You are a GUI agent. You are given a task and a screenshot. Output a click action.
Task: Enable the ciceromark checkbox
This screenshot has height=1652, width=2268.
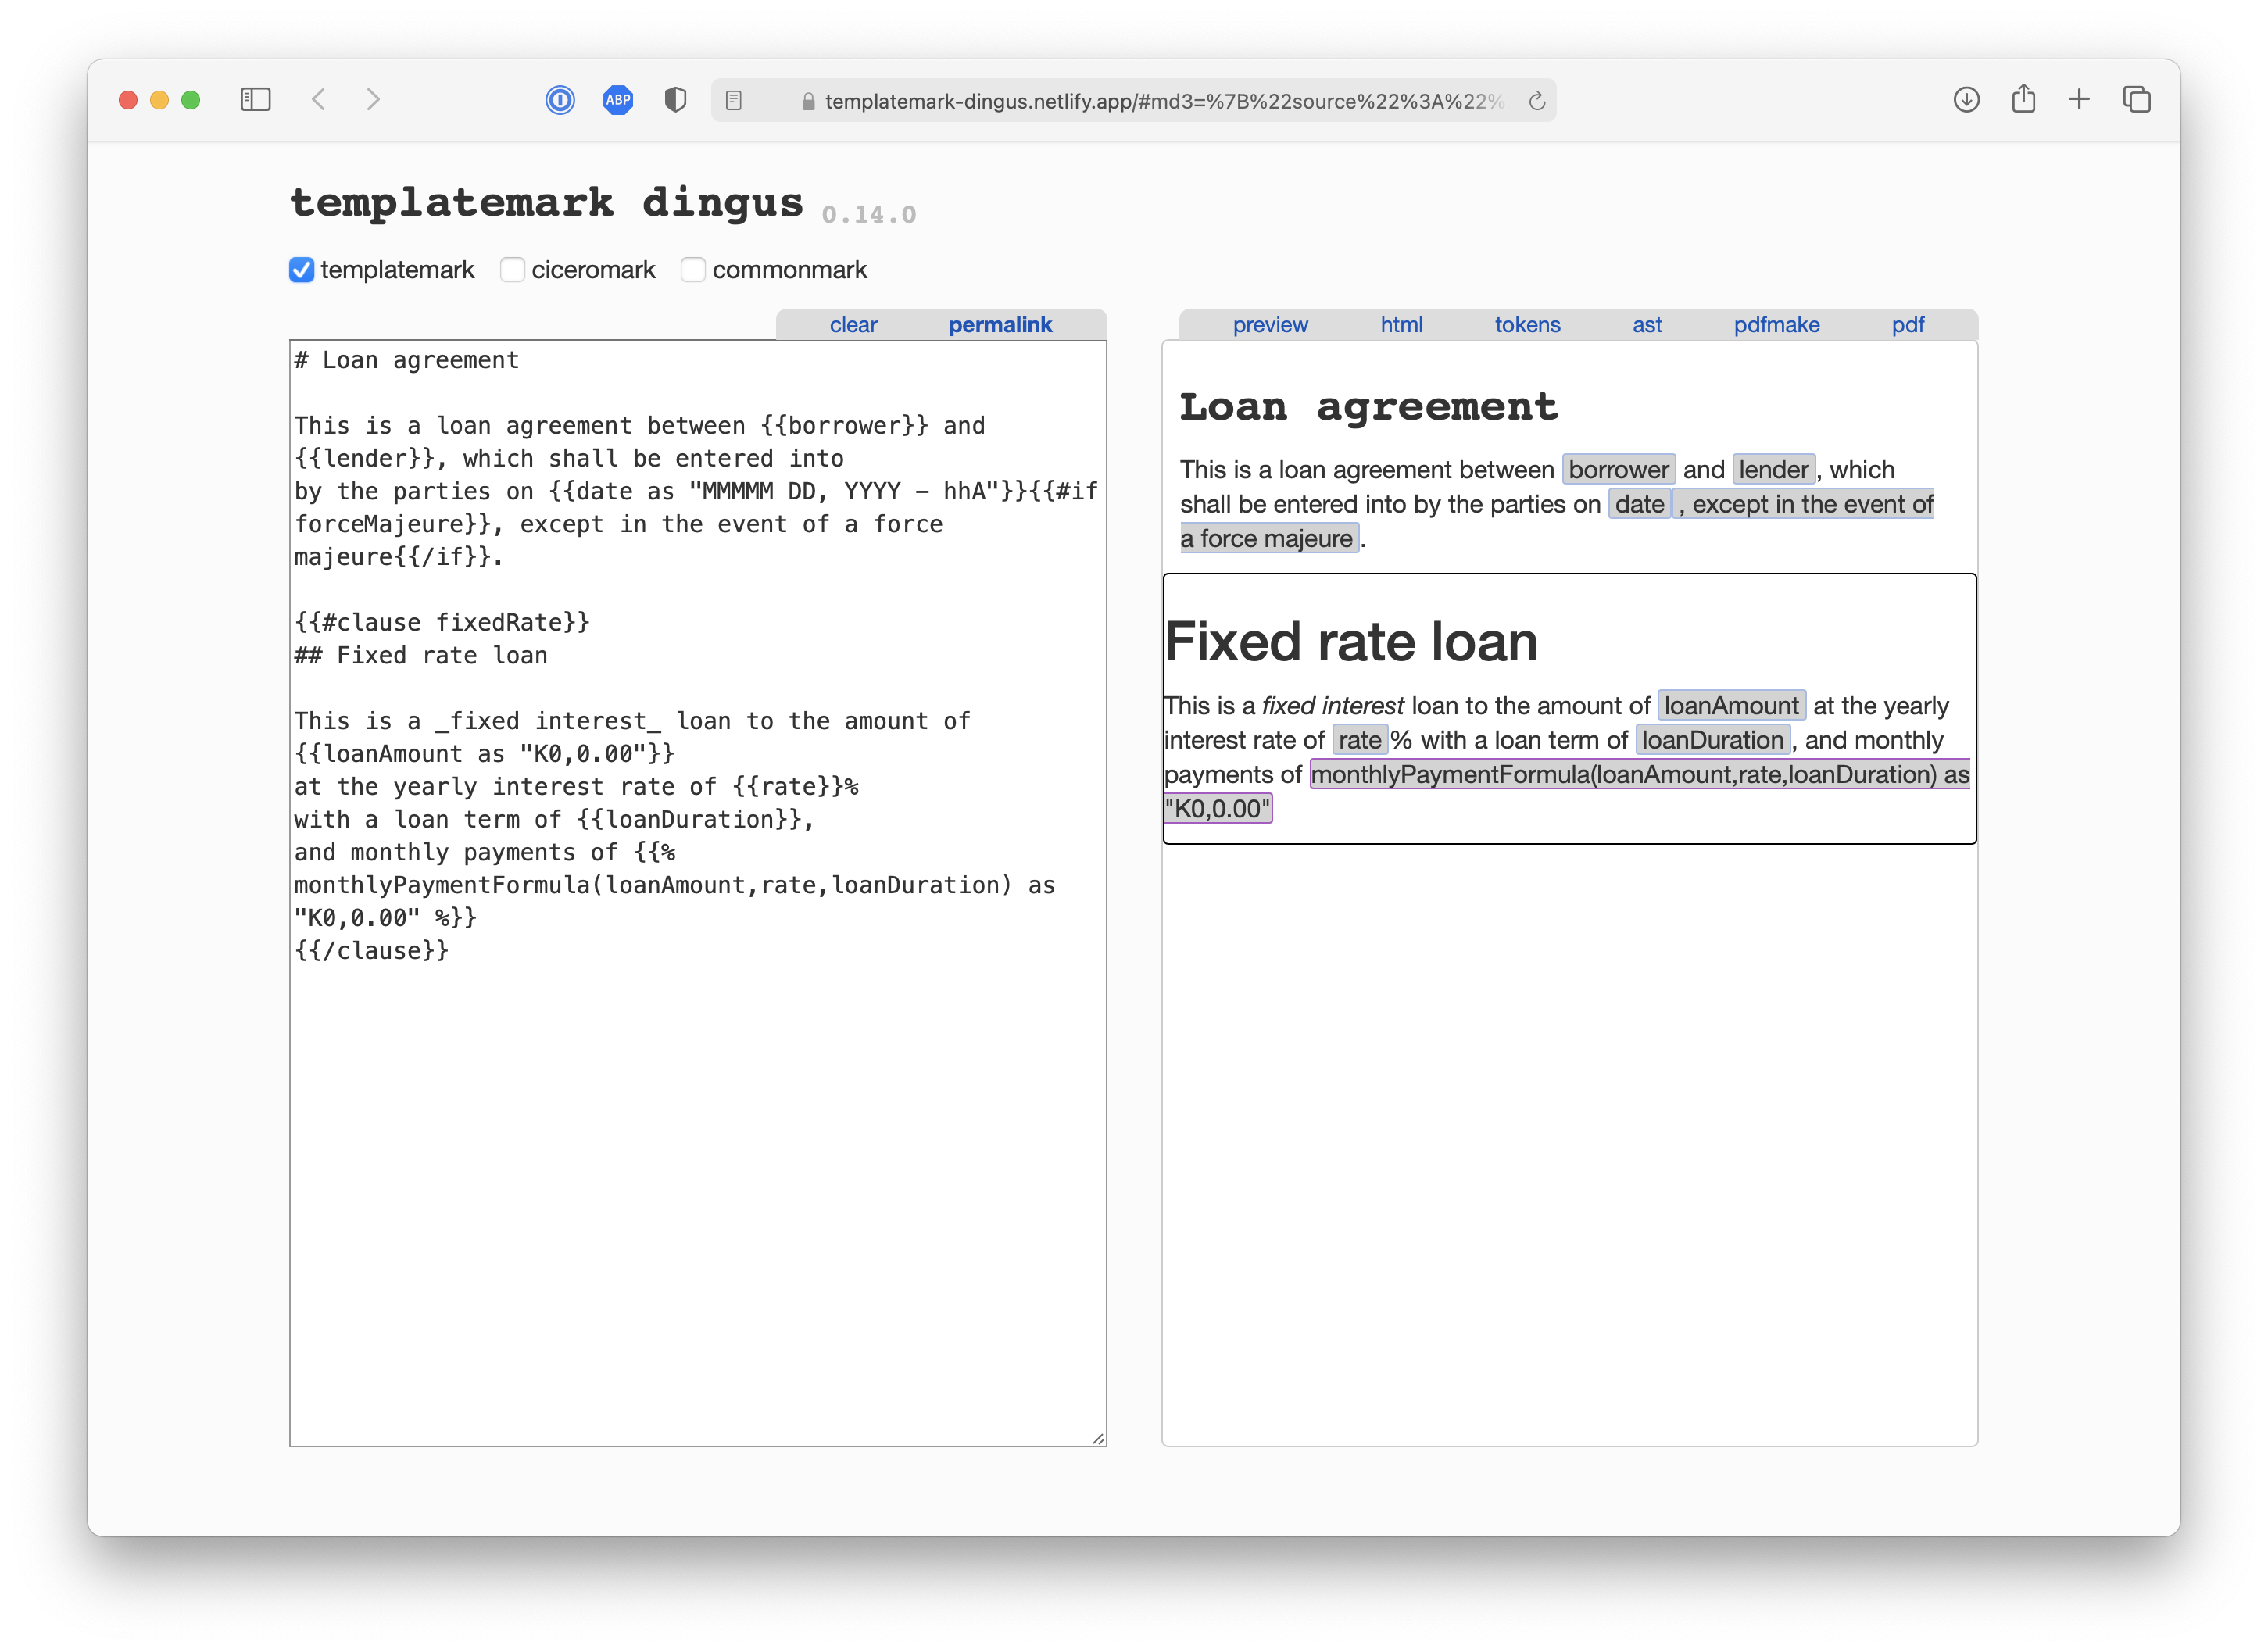[512, 270]
